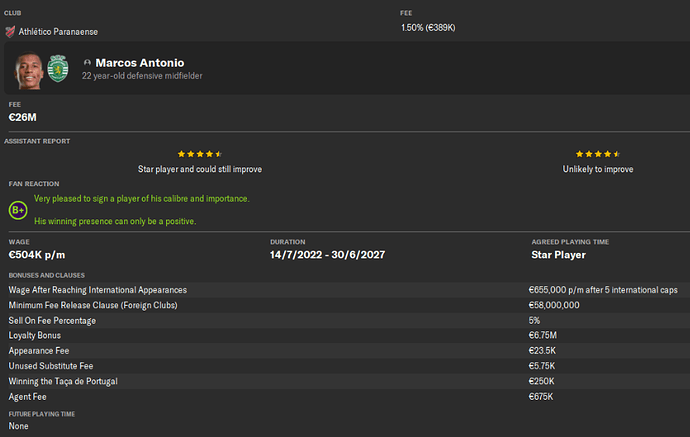This screenshot has height=437, width=690.
Task: Open the Marcos Antonio player name link
Action: 140,63
